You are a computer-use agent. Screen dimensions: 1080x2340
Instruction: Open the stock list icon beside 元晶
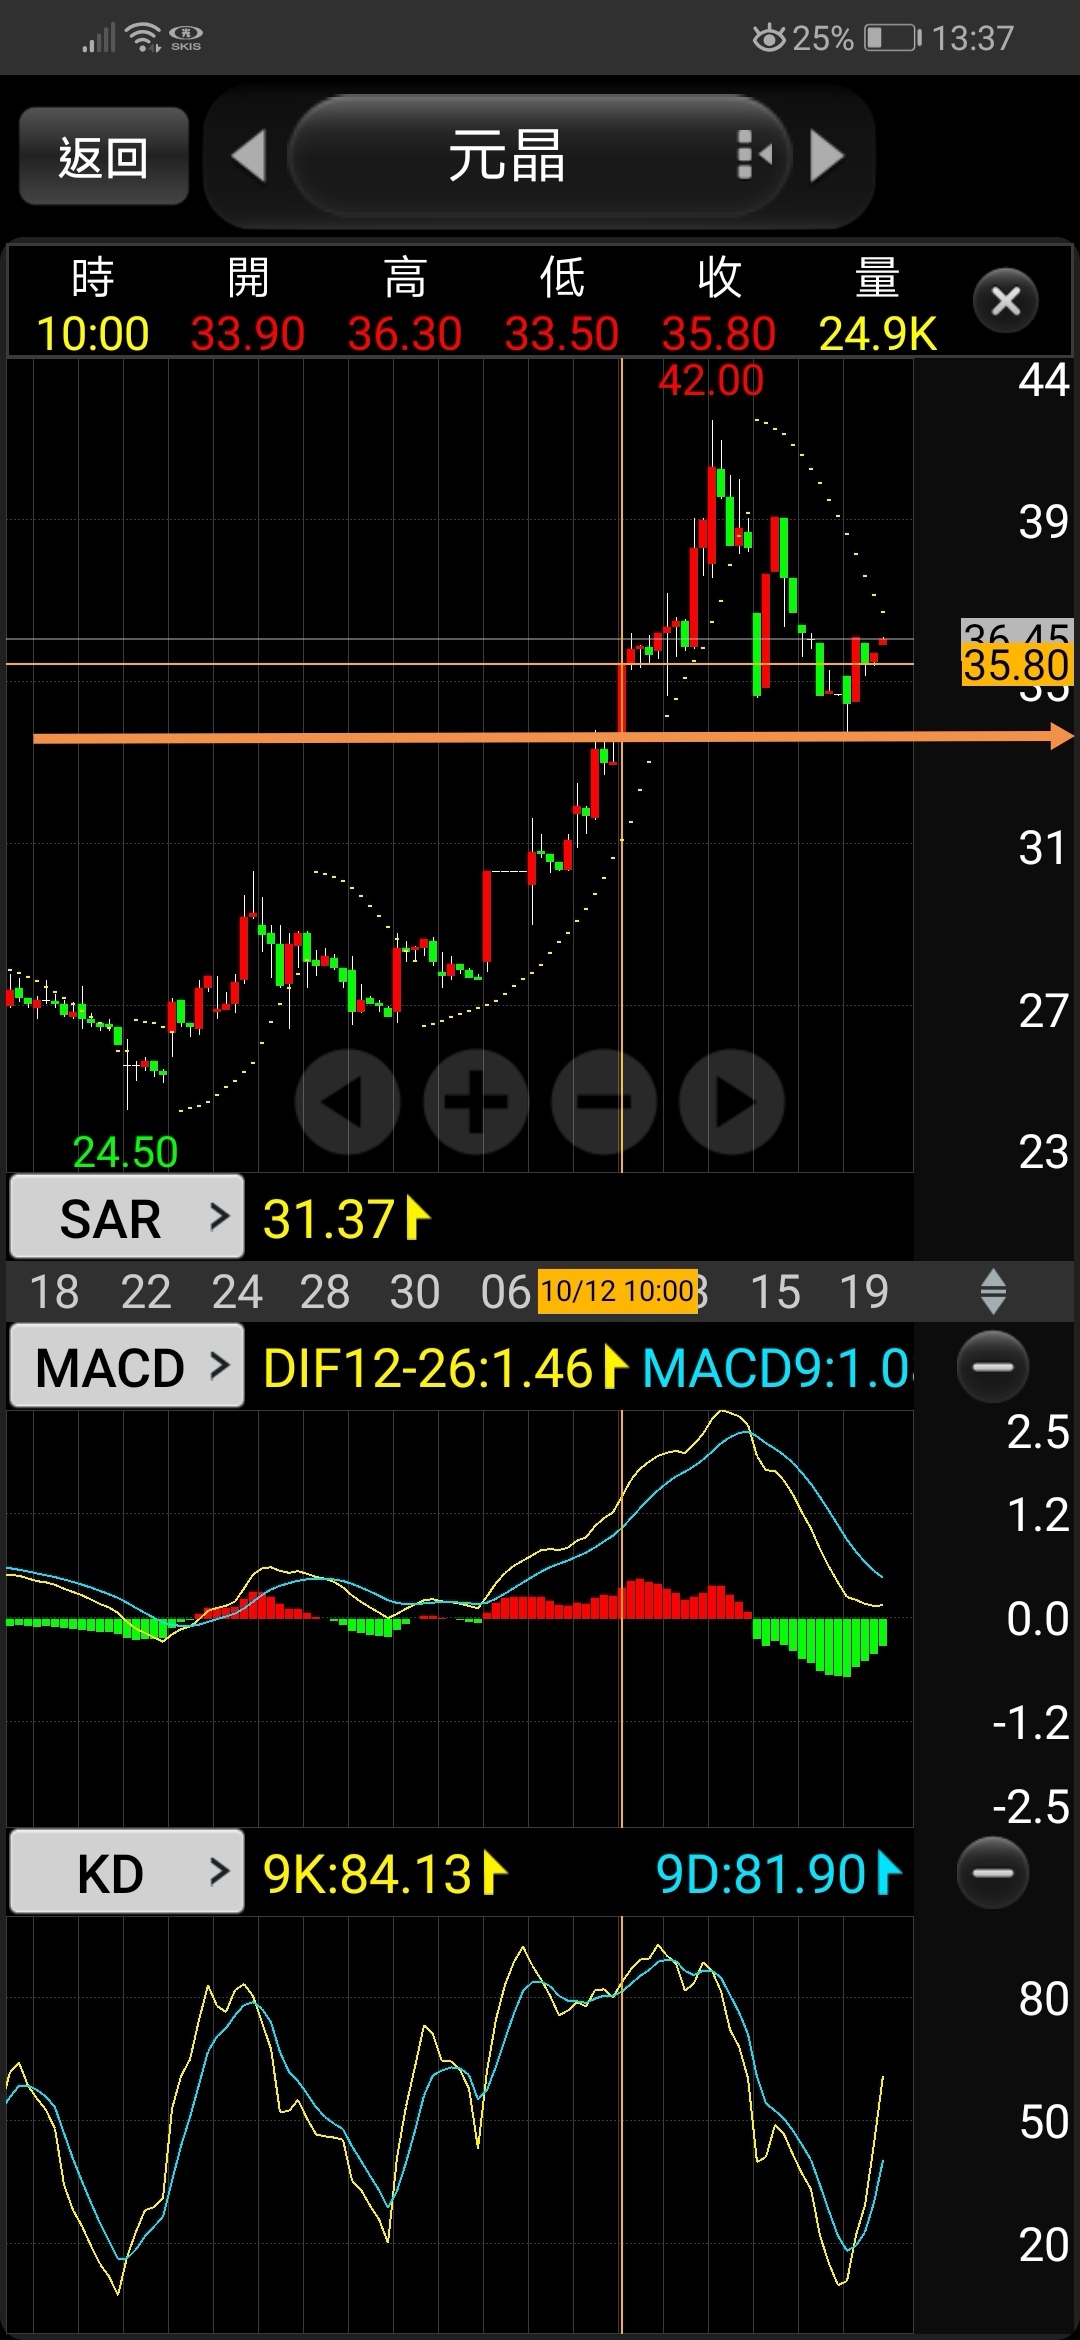tap(754, 155)
